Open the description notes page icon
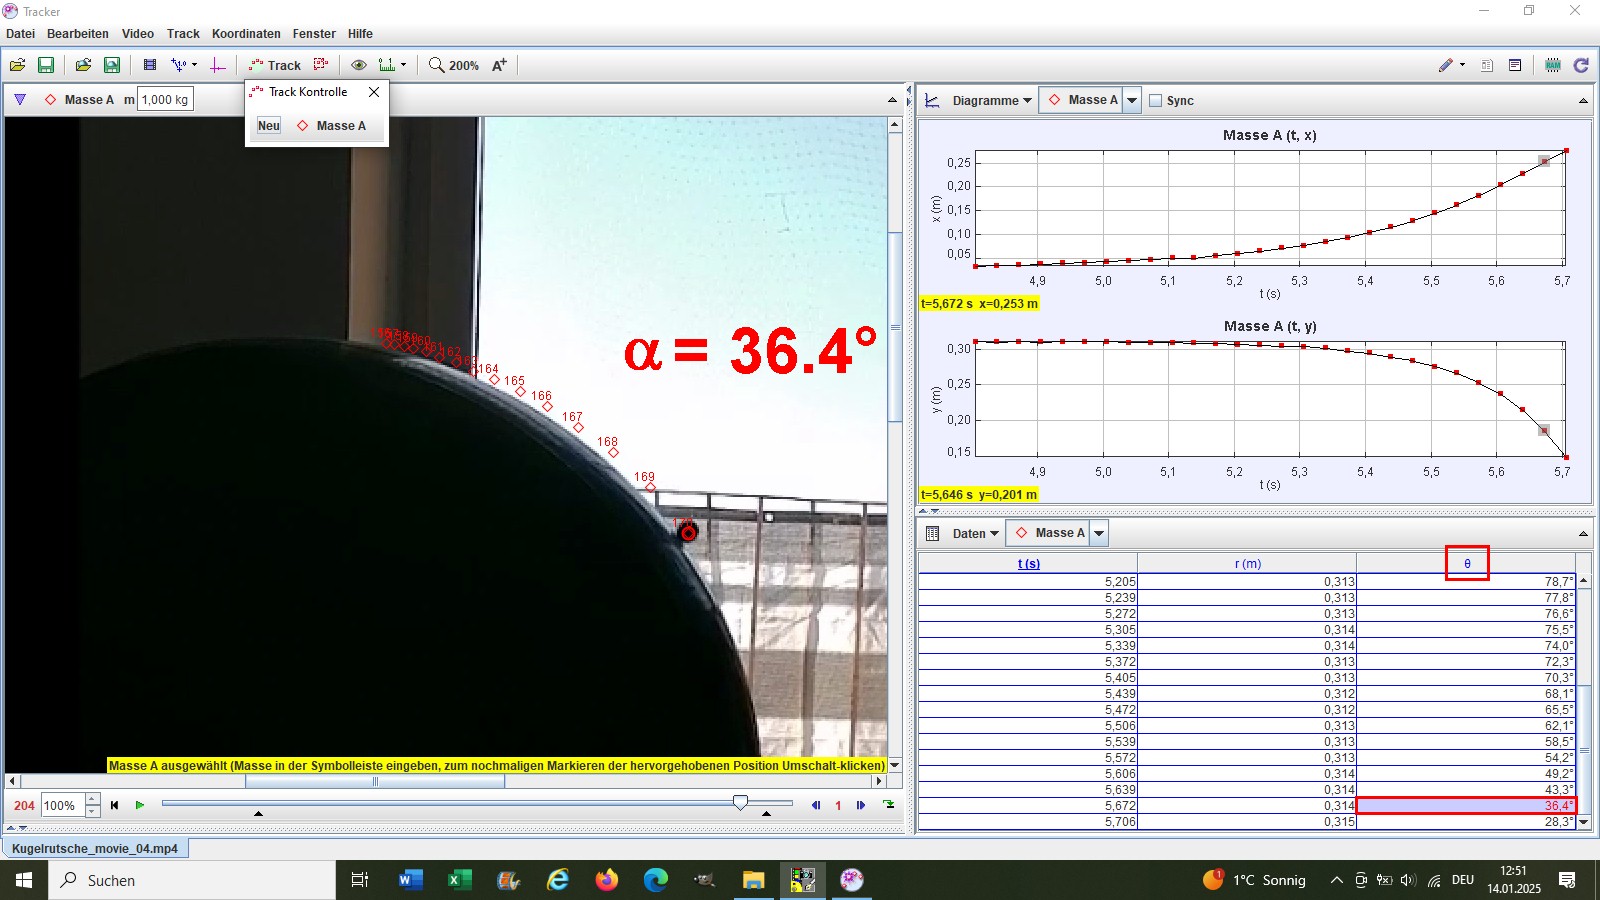Viewport: 1600px width, 900px height. [x=1487, y=65]
